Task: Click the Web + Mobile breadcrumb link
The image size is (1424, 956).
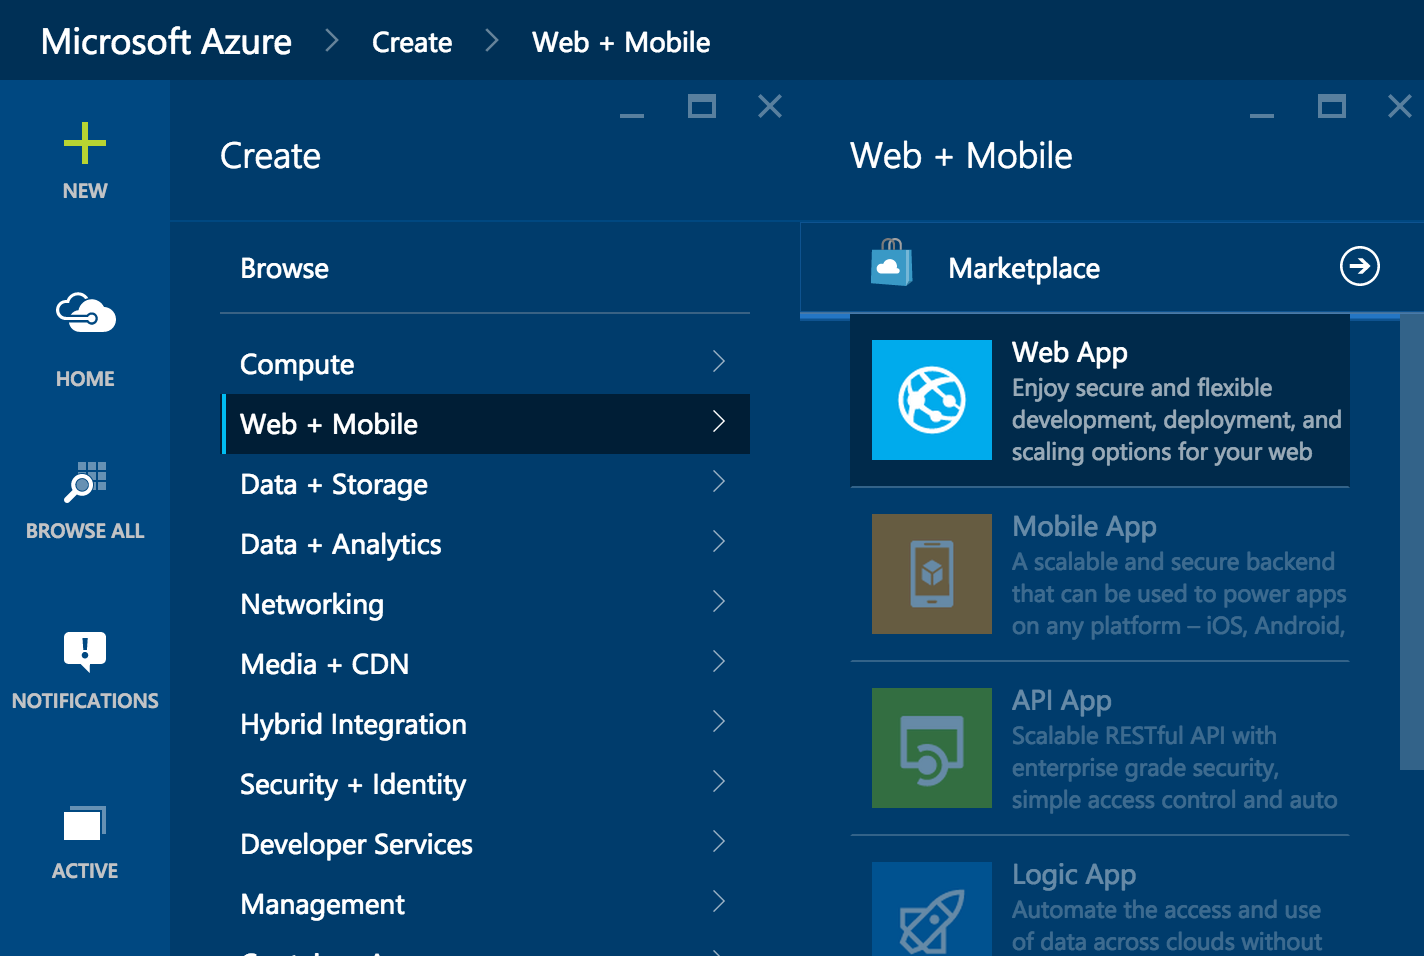Action: coord(621,42)
